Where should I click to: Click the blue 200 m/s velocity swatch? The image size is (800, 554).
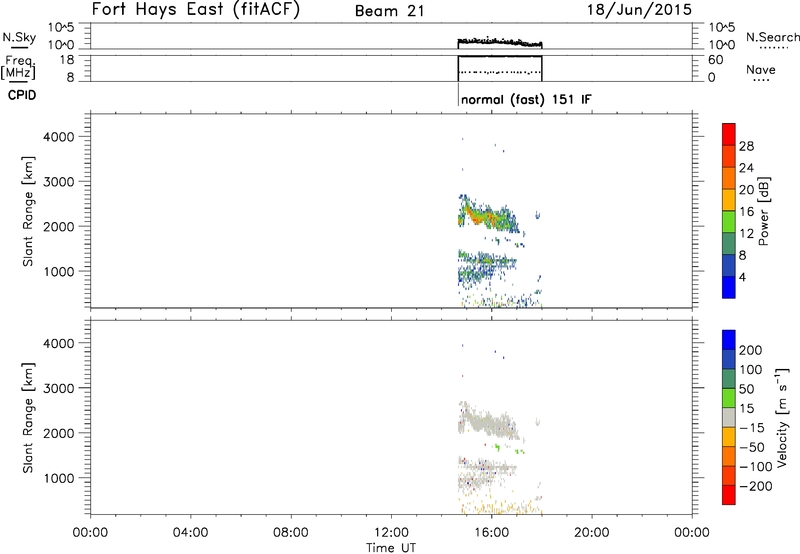729,340
